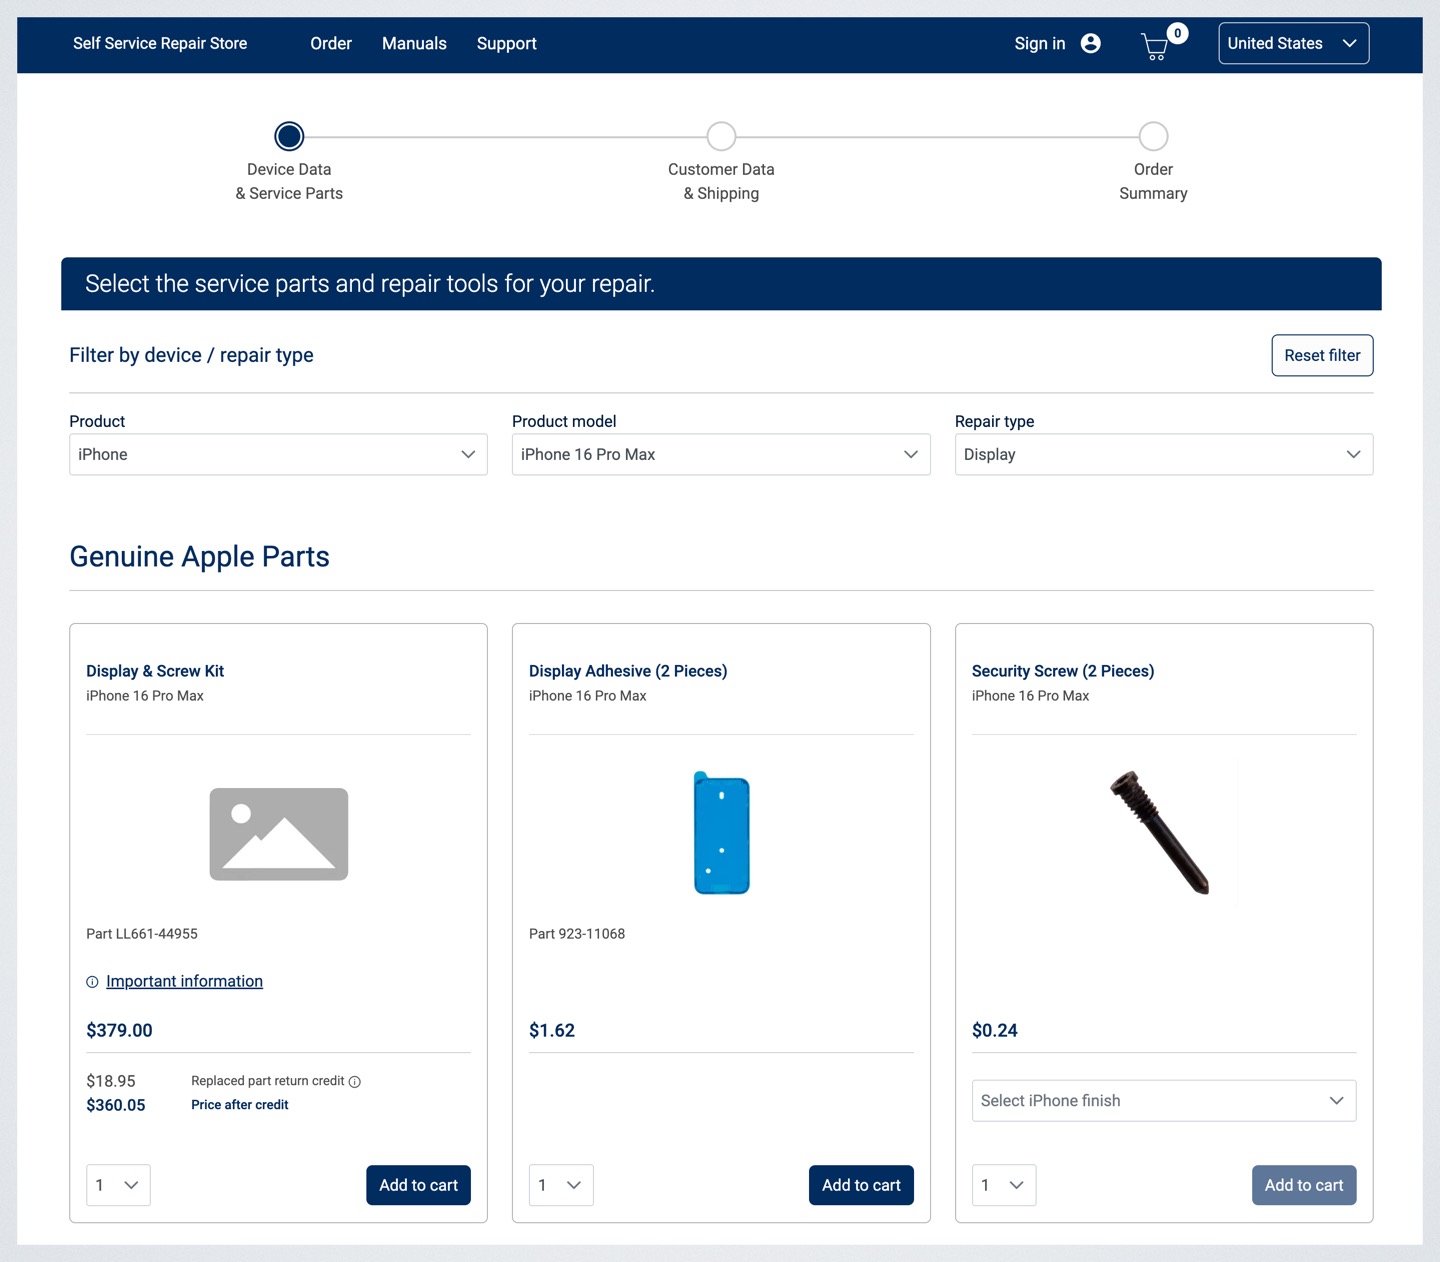Click the Sign in link

coord(1040,43)
